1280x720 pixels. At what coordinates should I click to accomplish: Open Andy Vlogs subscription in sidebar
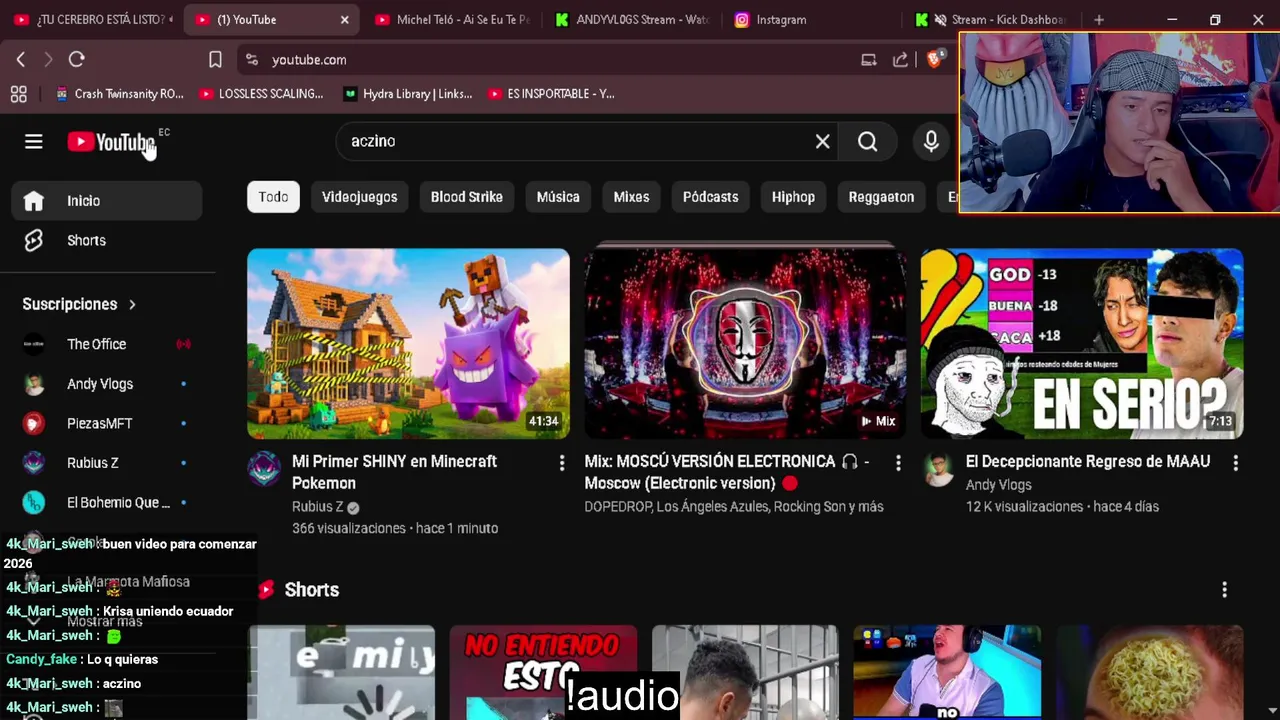(107, 384)
